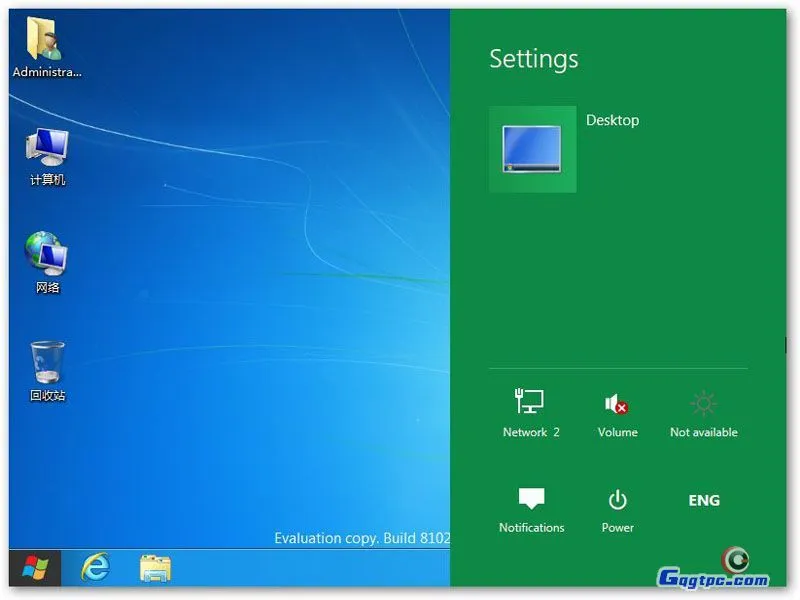This screenshot has width=800, height=600.
Task: Toggle the muted Volume speaker icon
Action: 617,403
